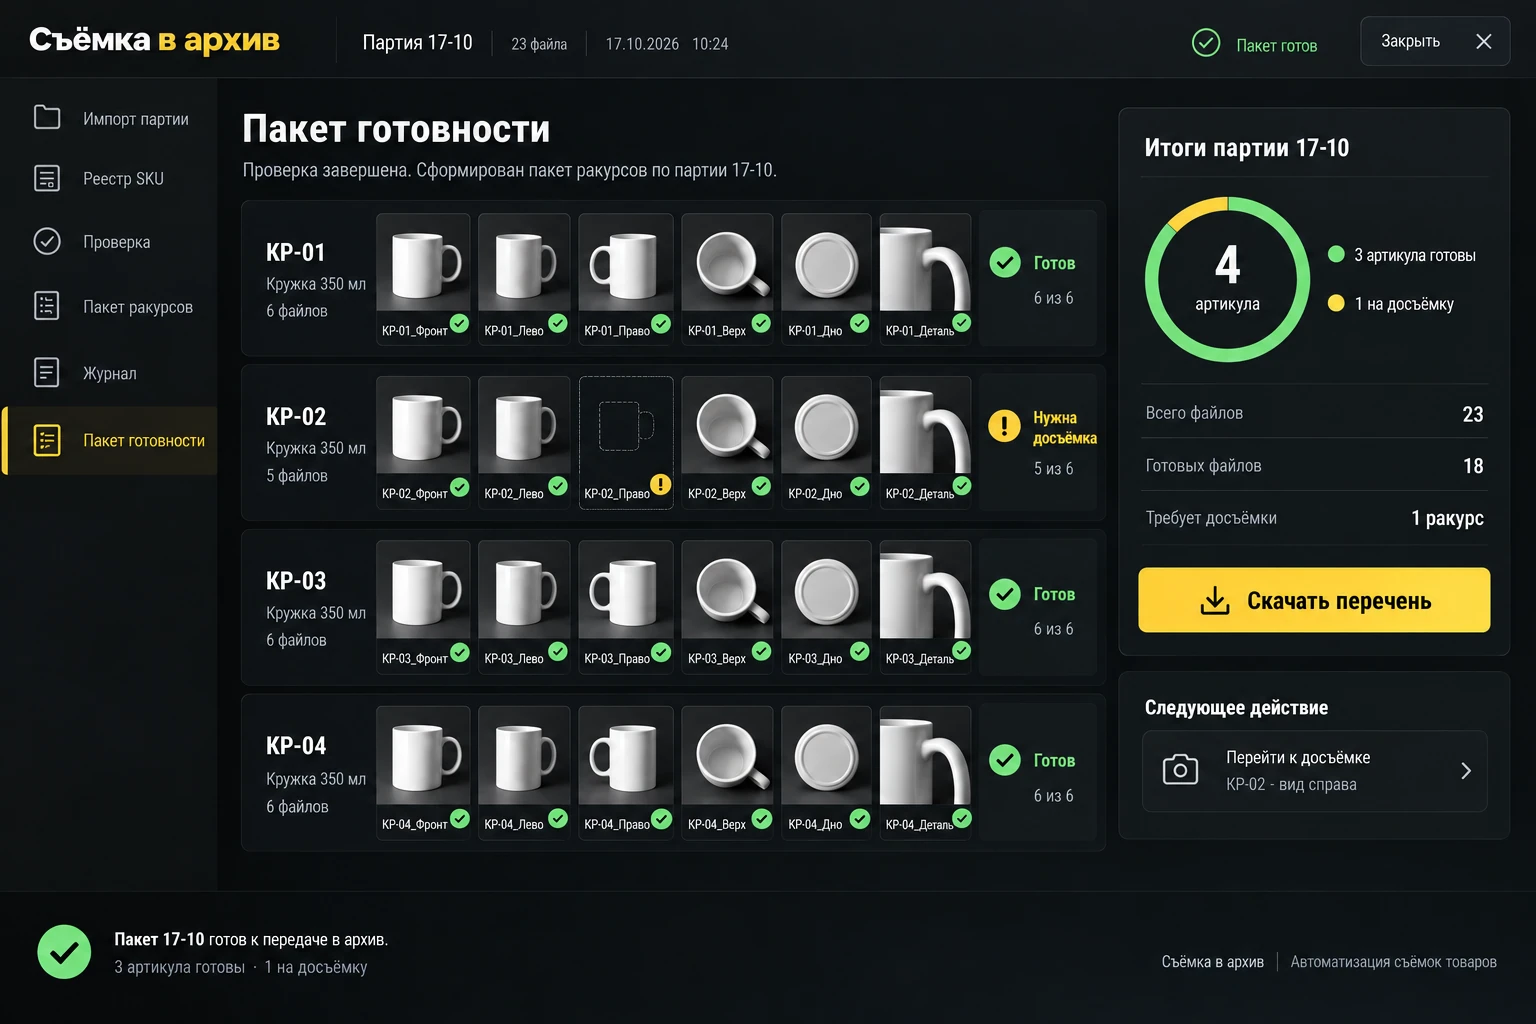Image resolution: width=1536 pixels, height=1024 pixels.
Task: Open the Съёмка в архив footer link
Action: [1212, 962]
